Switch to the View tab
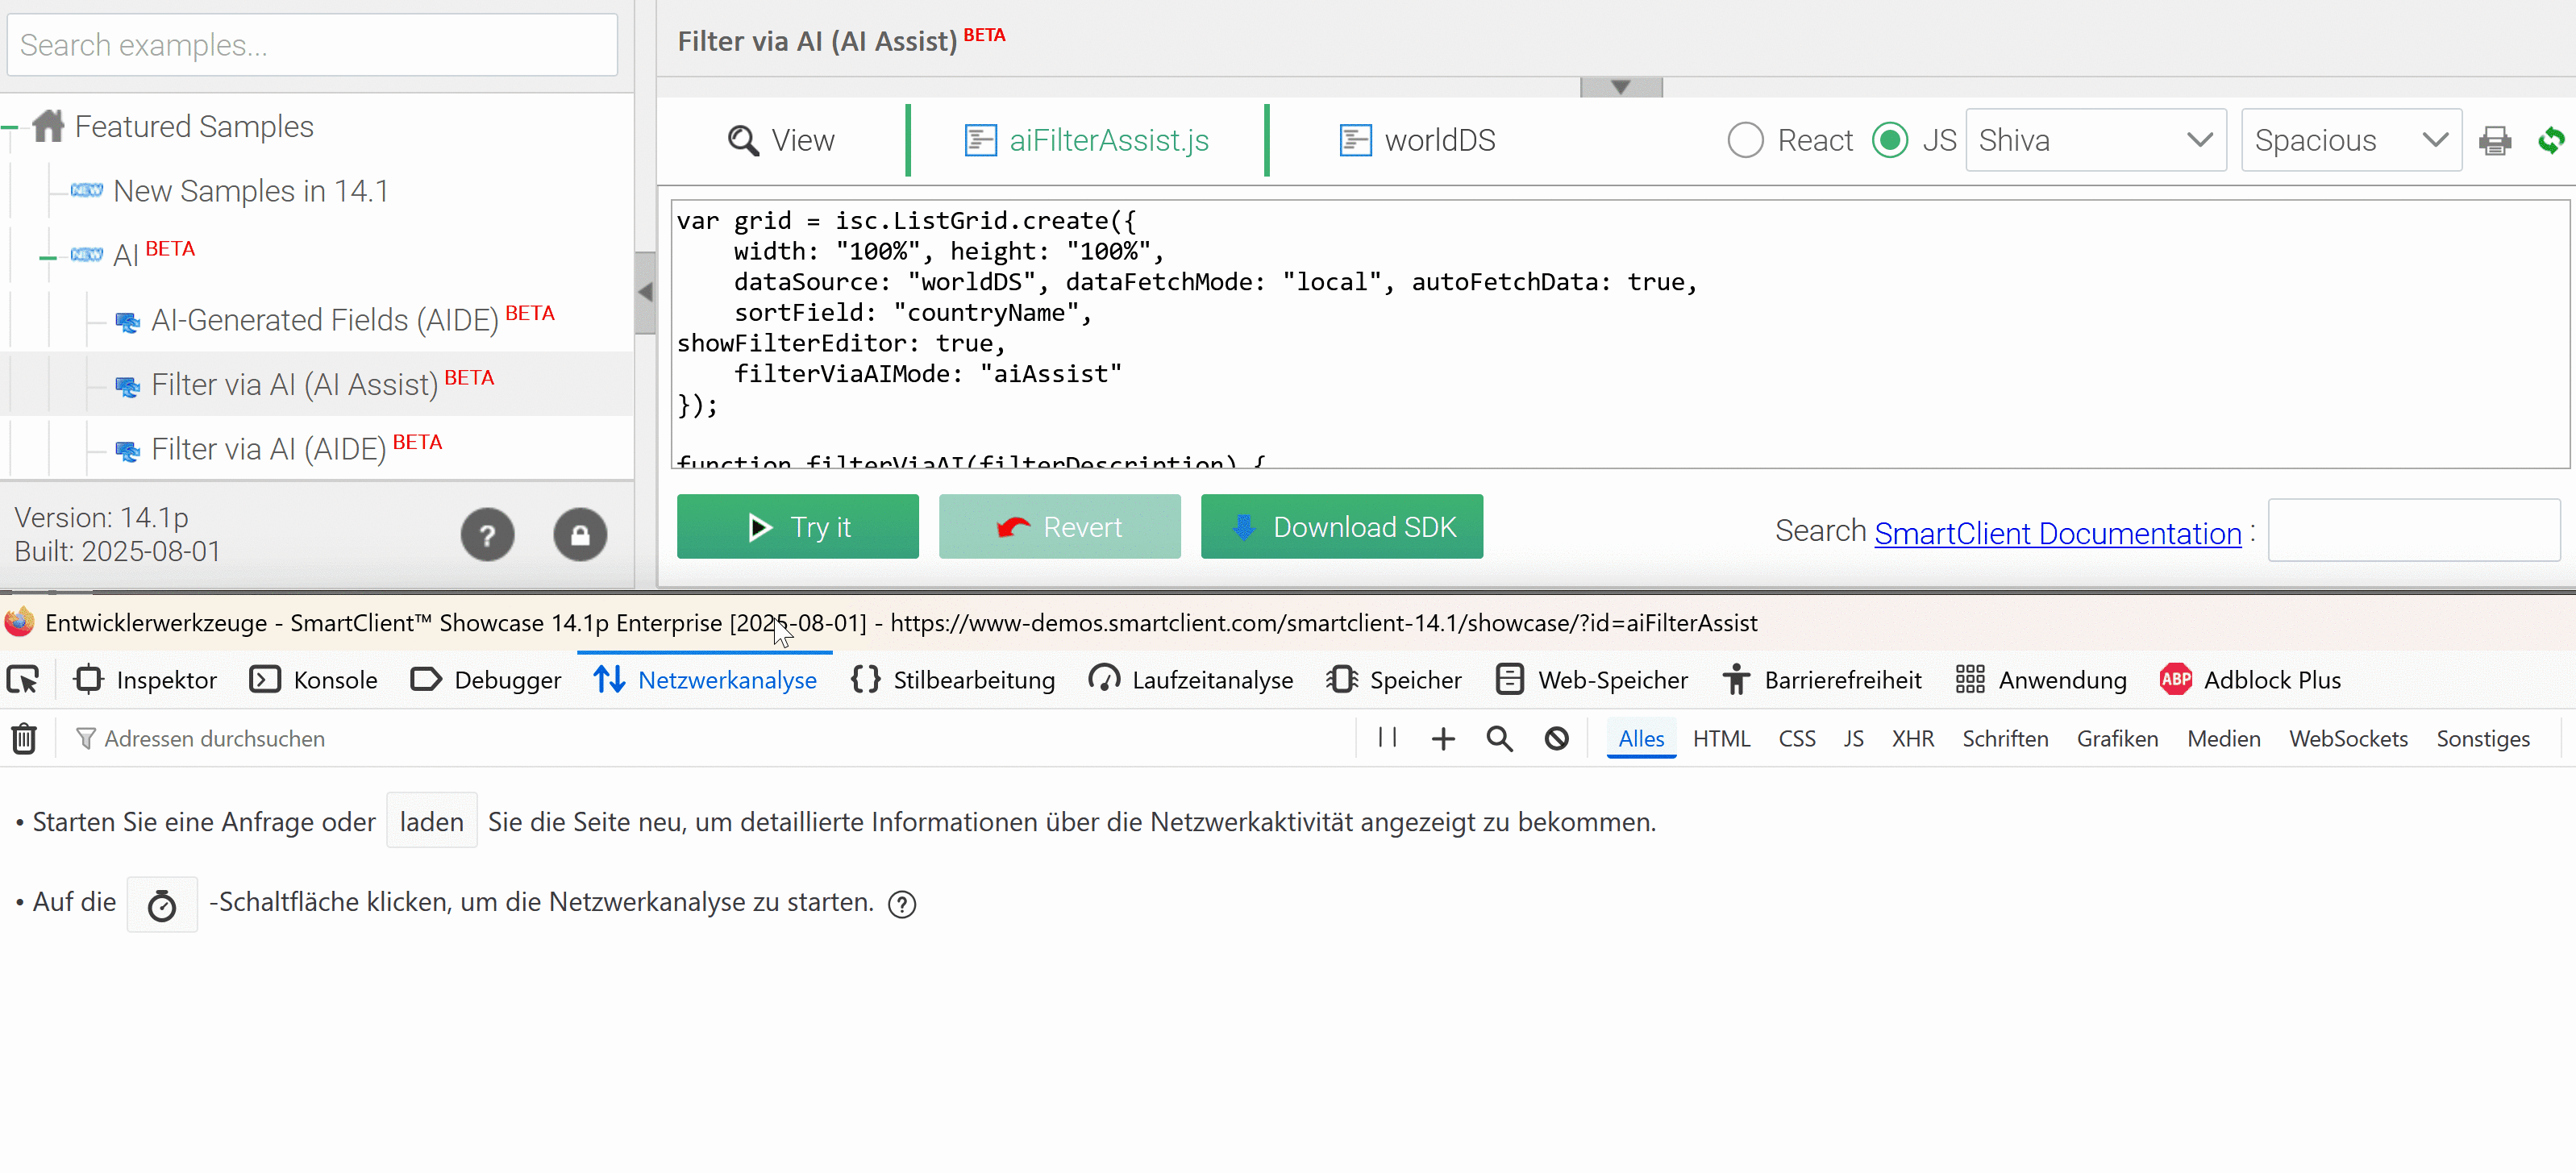Screen dimensions: 2576x1173 tap(781, 140)
